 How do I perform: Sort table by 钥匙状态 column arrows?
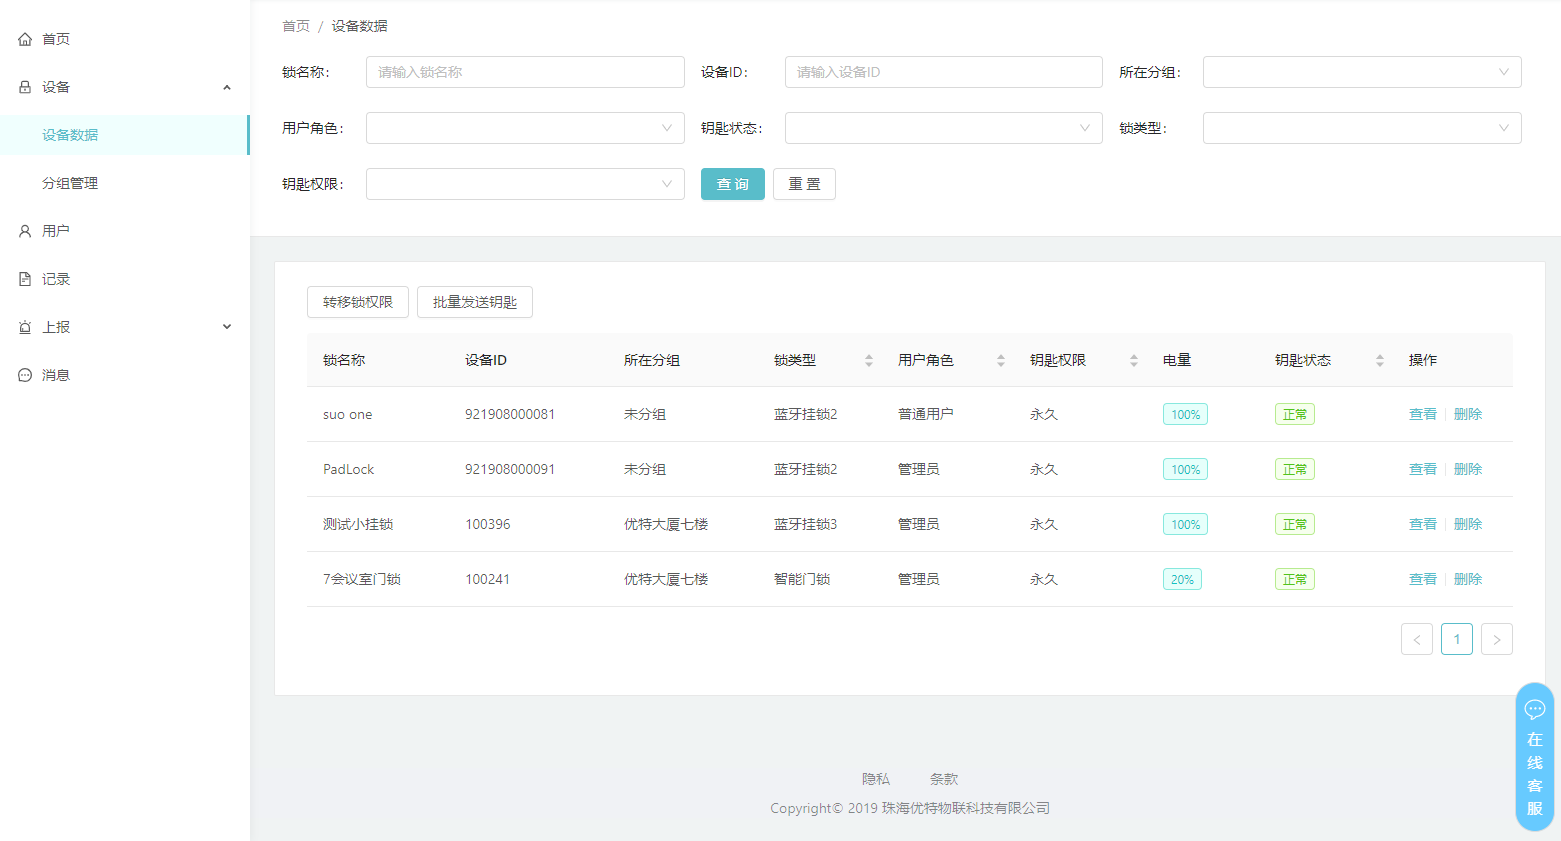pos(1380,360)
